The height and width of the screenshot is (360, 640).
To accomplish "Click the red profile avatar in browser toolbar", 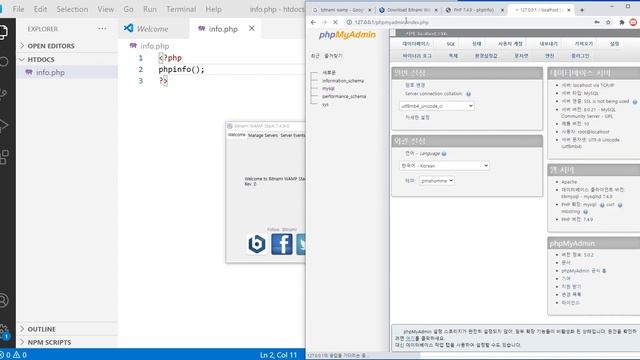I will coord(633,22).
